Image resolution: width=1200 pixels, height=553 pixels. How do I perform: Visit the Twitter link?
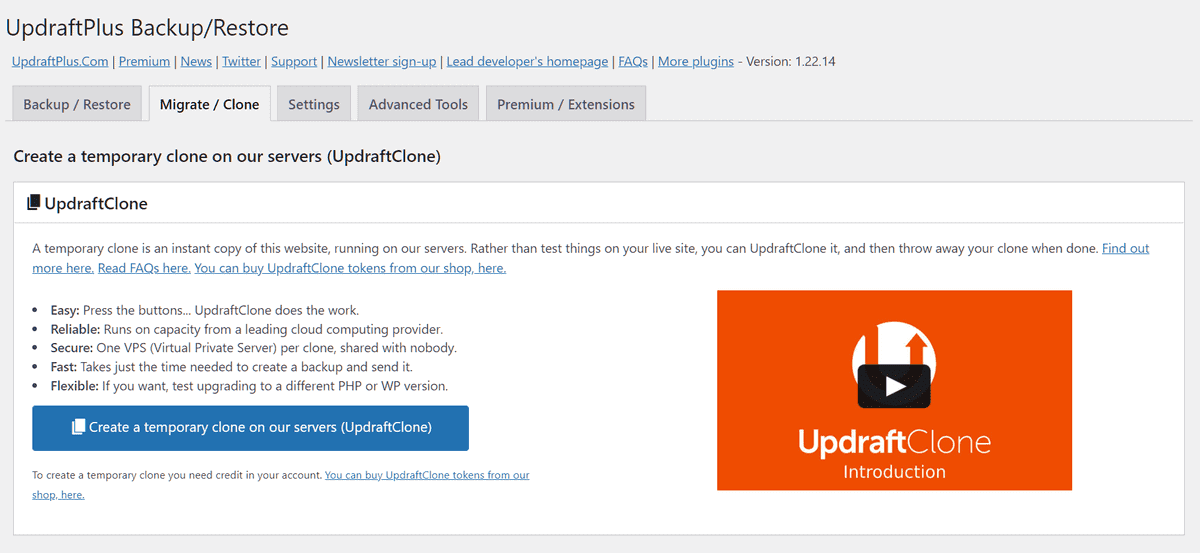[241, 61]
